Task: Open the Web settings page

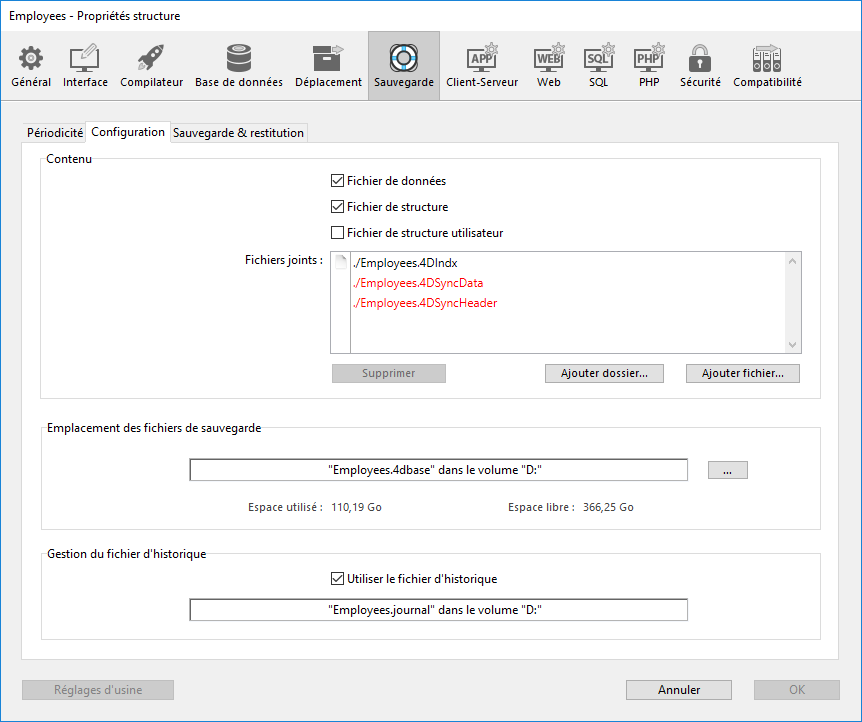Action: 549,66
